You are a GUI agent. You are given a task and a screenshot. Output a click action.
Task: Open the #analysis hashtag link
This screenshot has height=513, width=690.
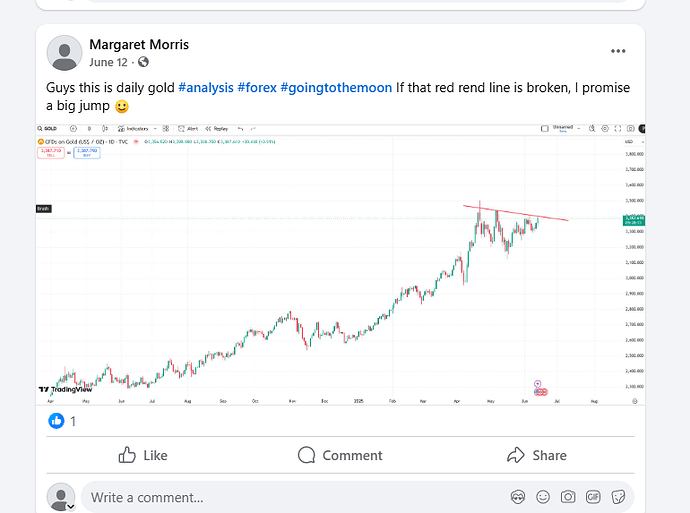tap(206, 88)
